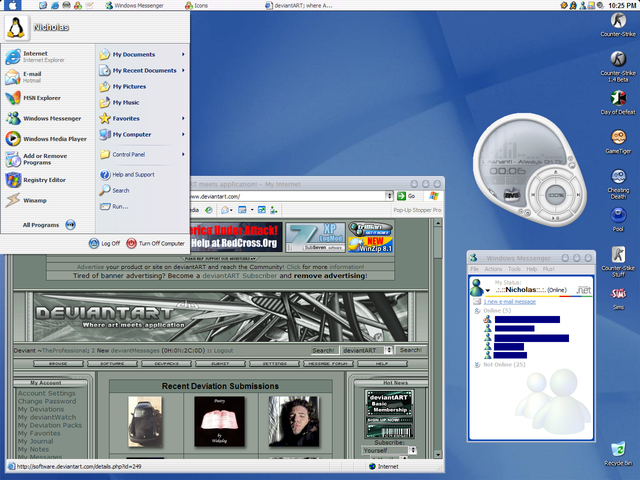Image resolution: width=640 pixels, height=480 pixels.
Task: Open the Sims desktop icon
Action: [618, 298]
